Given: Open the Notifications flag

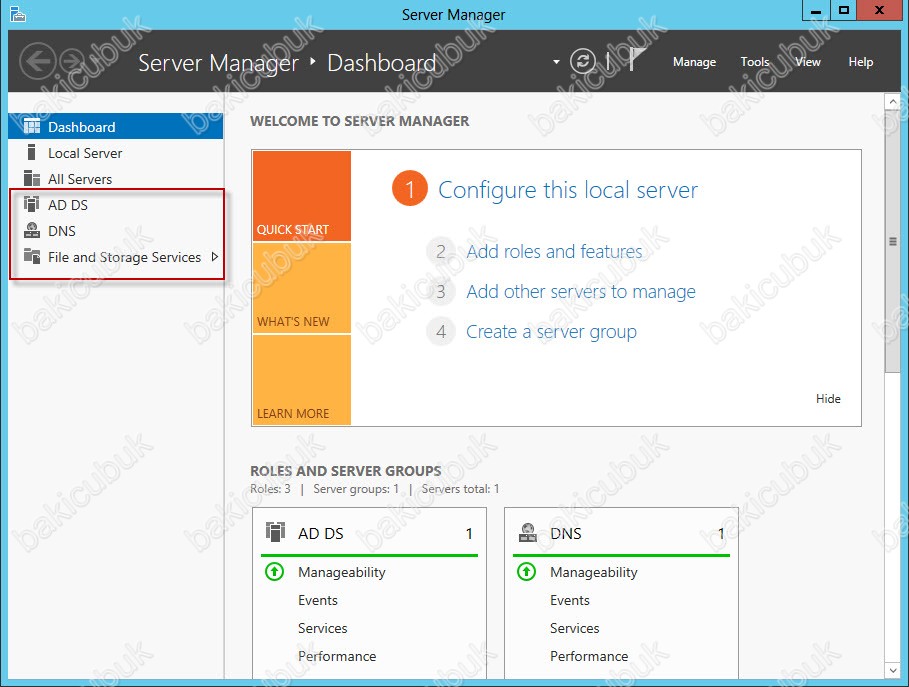Looking at the screenshot, I should pos(637,59).
